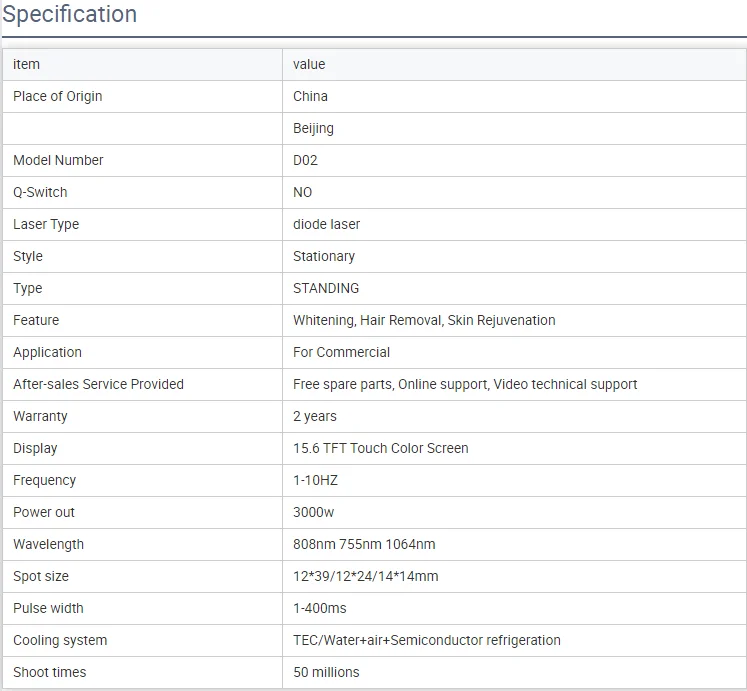Select the Power out value '3000w'
Viewport: 747px width, 691px height.
click(x=313, y=512)
